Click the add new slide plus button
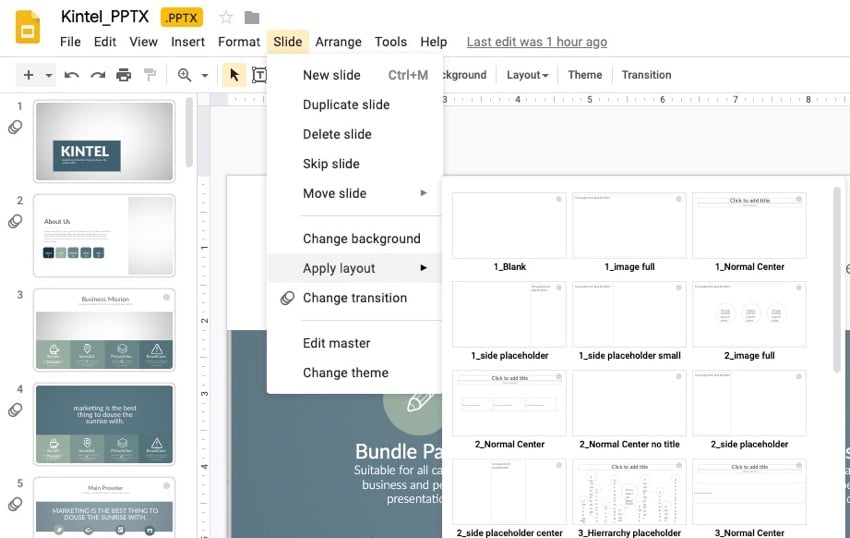This screenshot has height=538, width=850. 28,75
